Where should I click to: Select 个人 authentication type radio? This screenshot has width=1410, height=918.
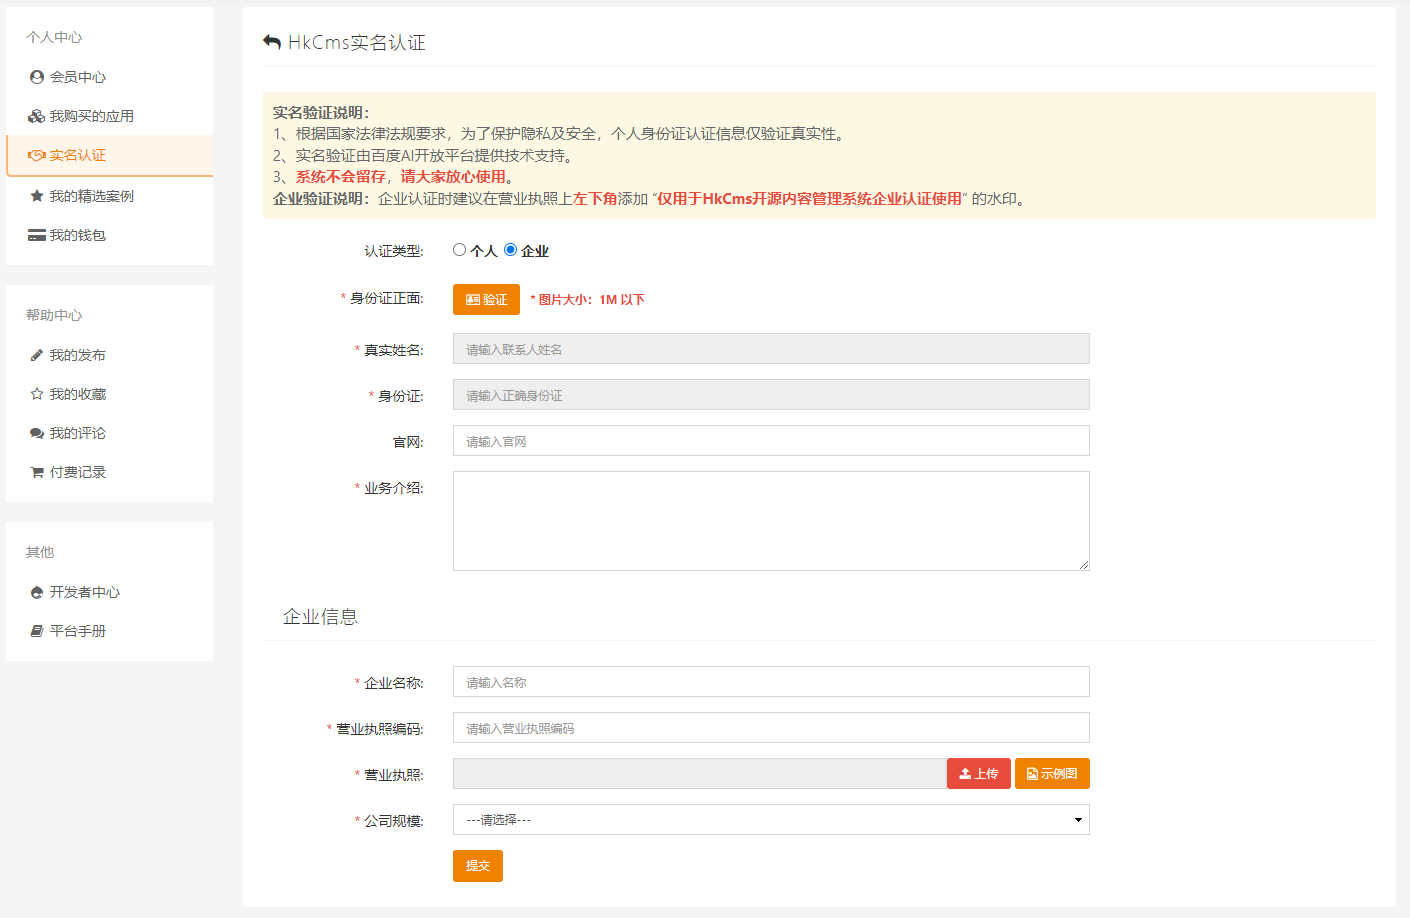(x=459, y=250)
